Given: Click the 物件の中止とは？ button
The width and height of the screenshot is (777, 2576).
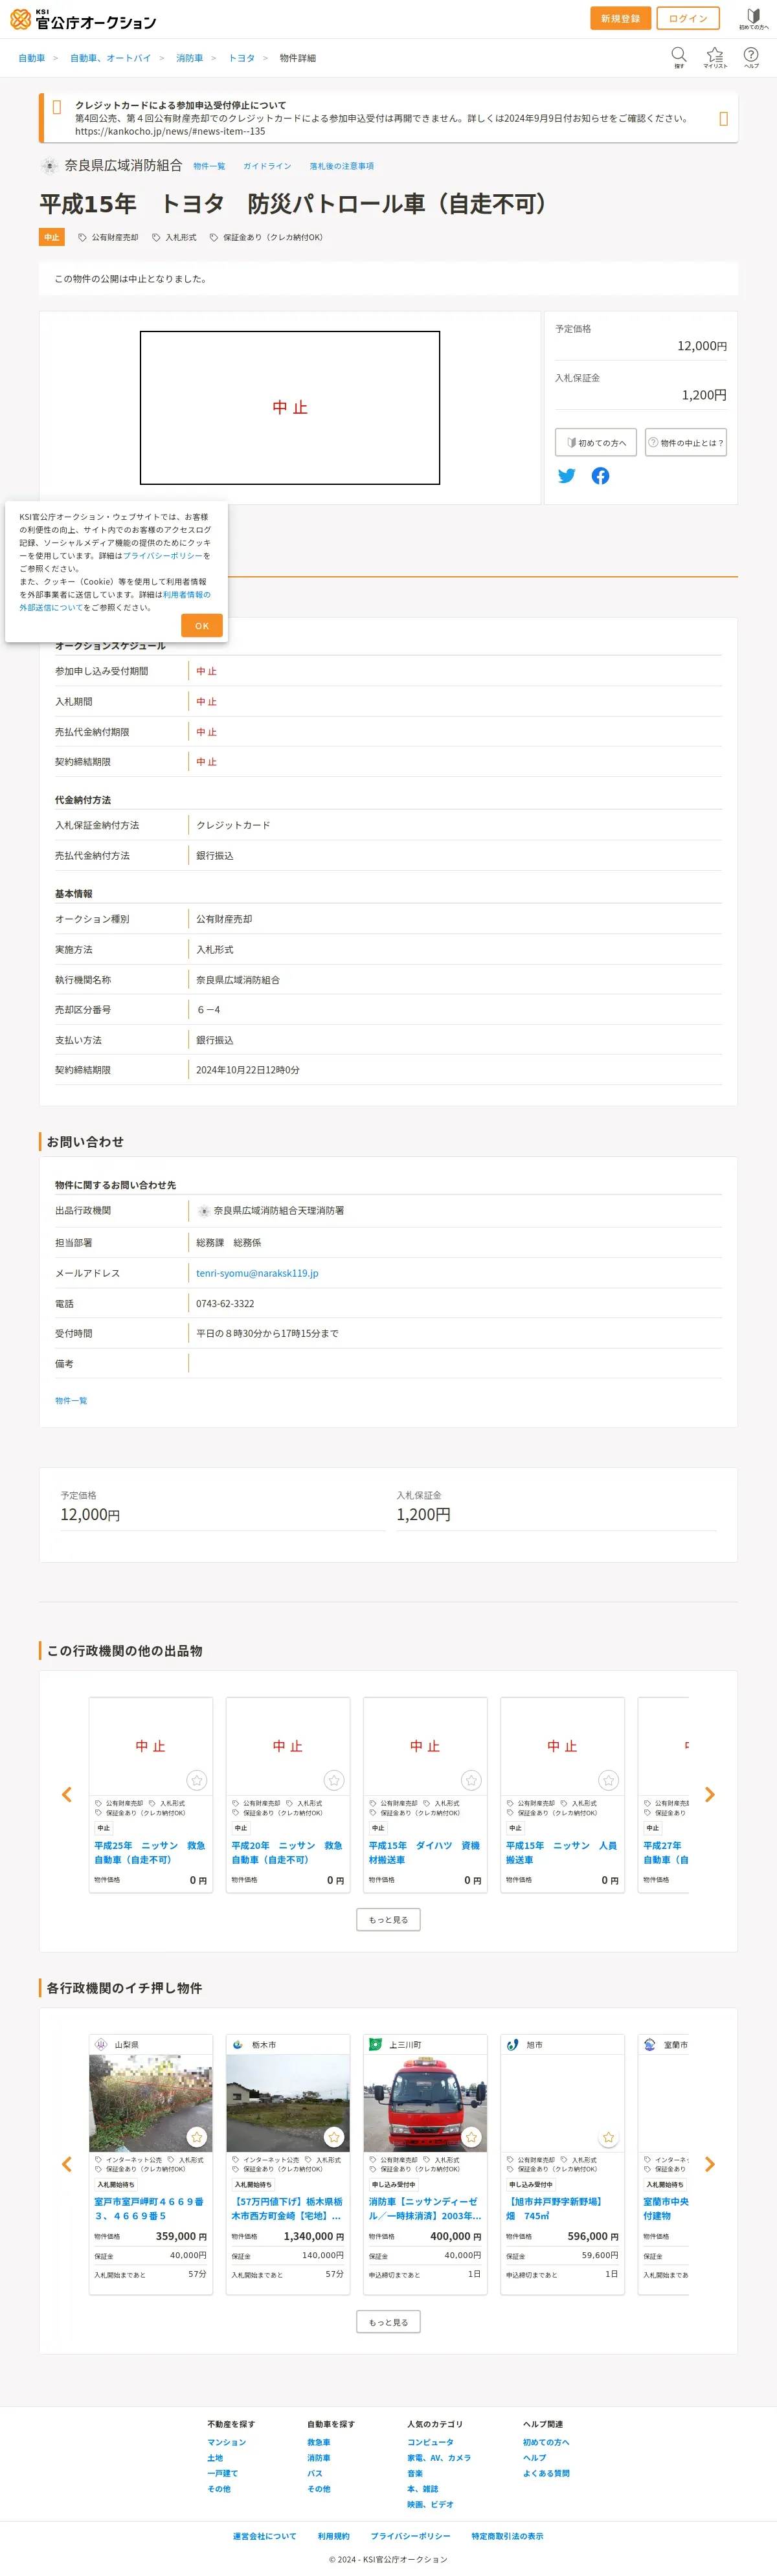Looking at the screenshot, I should pyautogui.click(x=685, y=442).
